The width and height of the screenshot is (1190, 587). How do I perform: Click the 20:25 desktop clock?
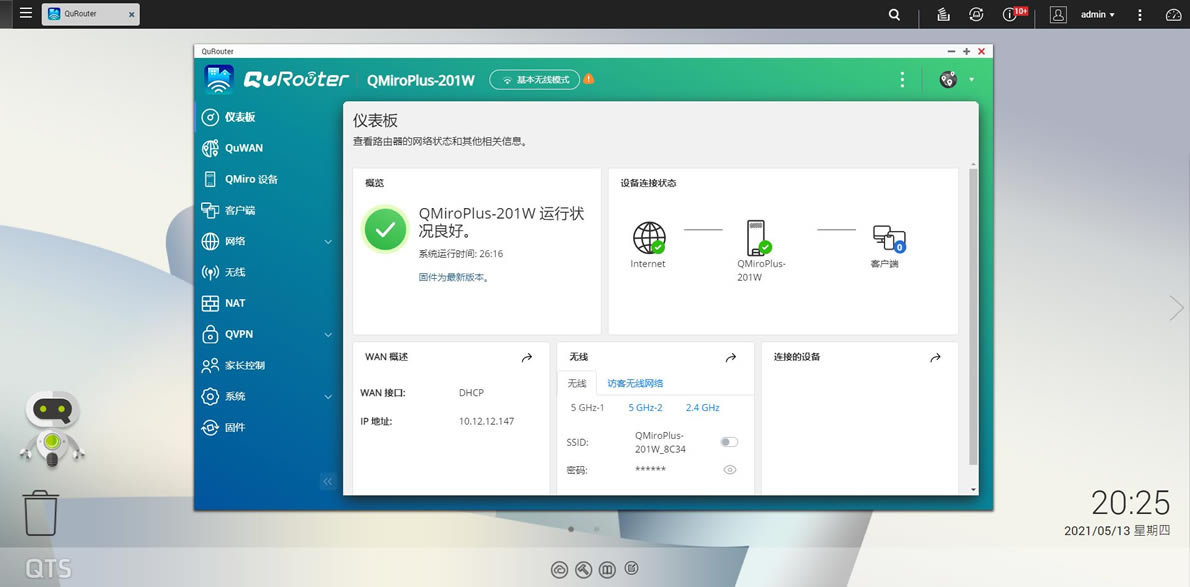tap(1131, 503)
